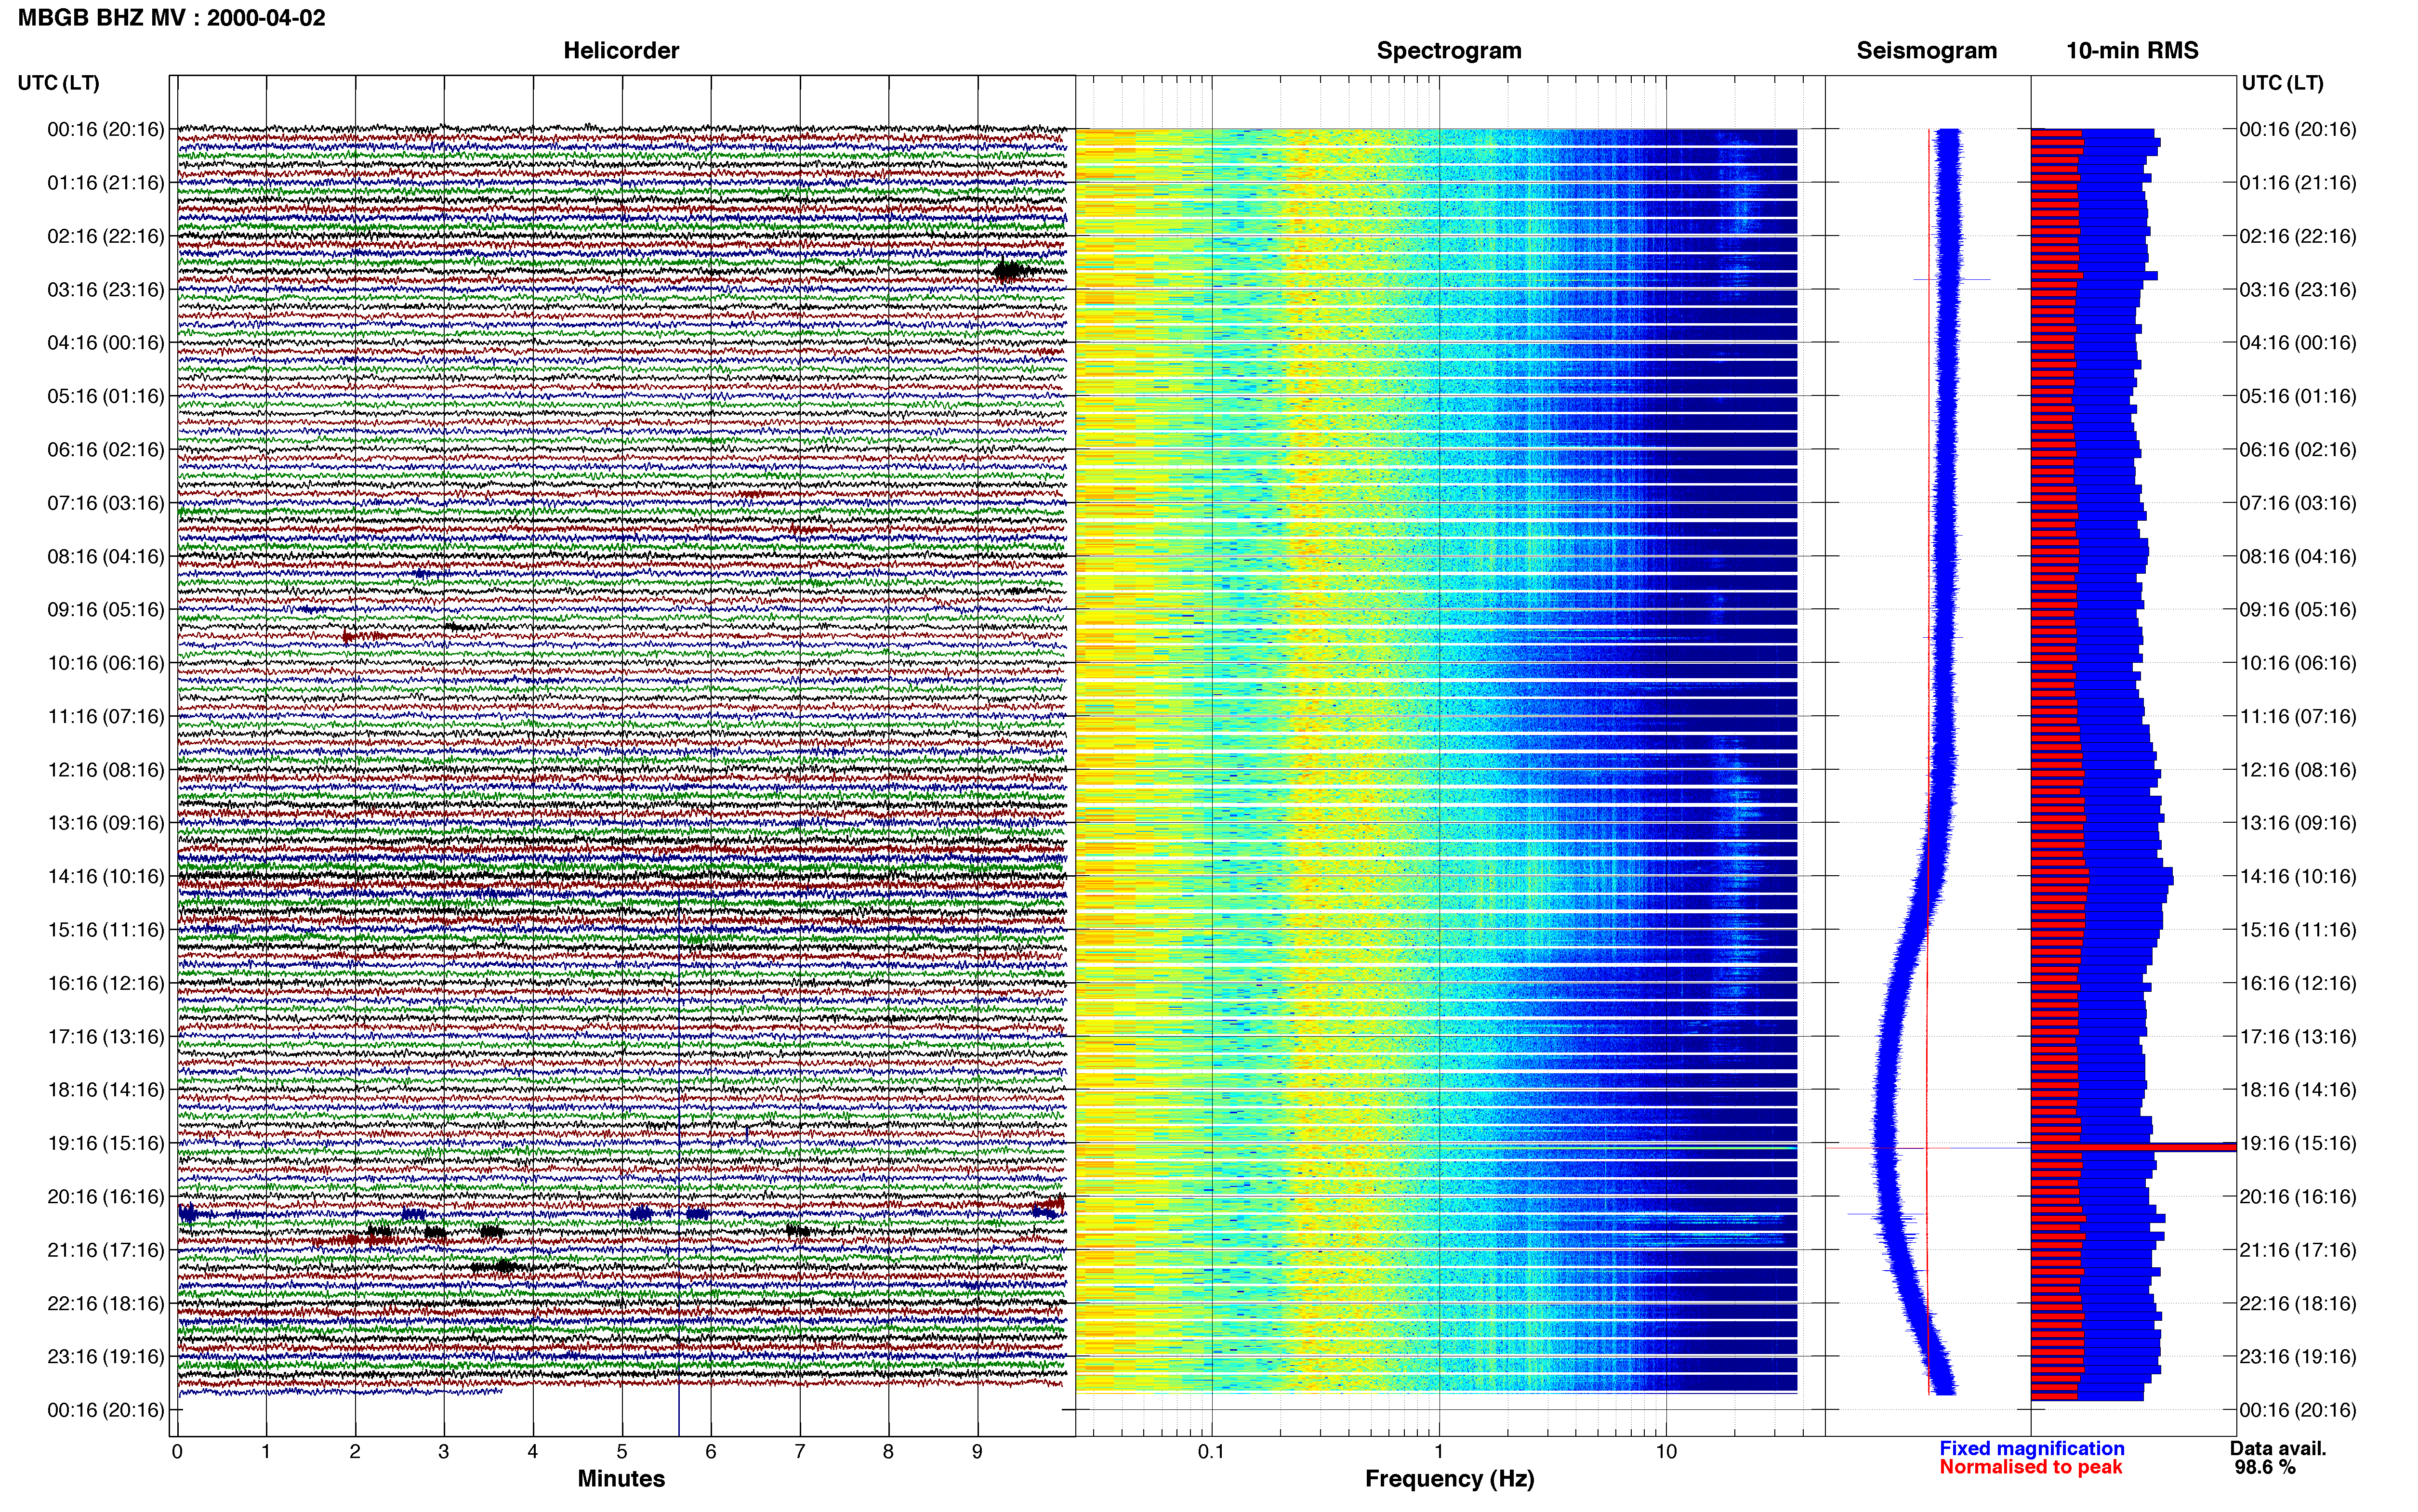Click the '0.1' tick on the frequency axis
Screen dimensions: 2418x1512
point(1211,1452)
